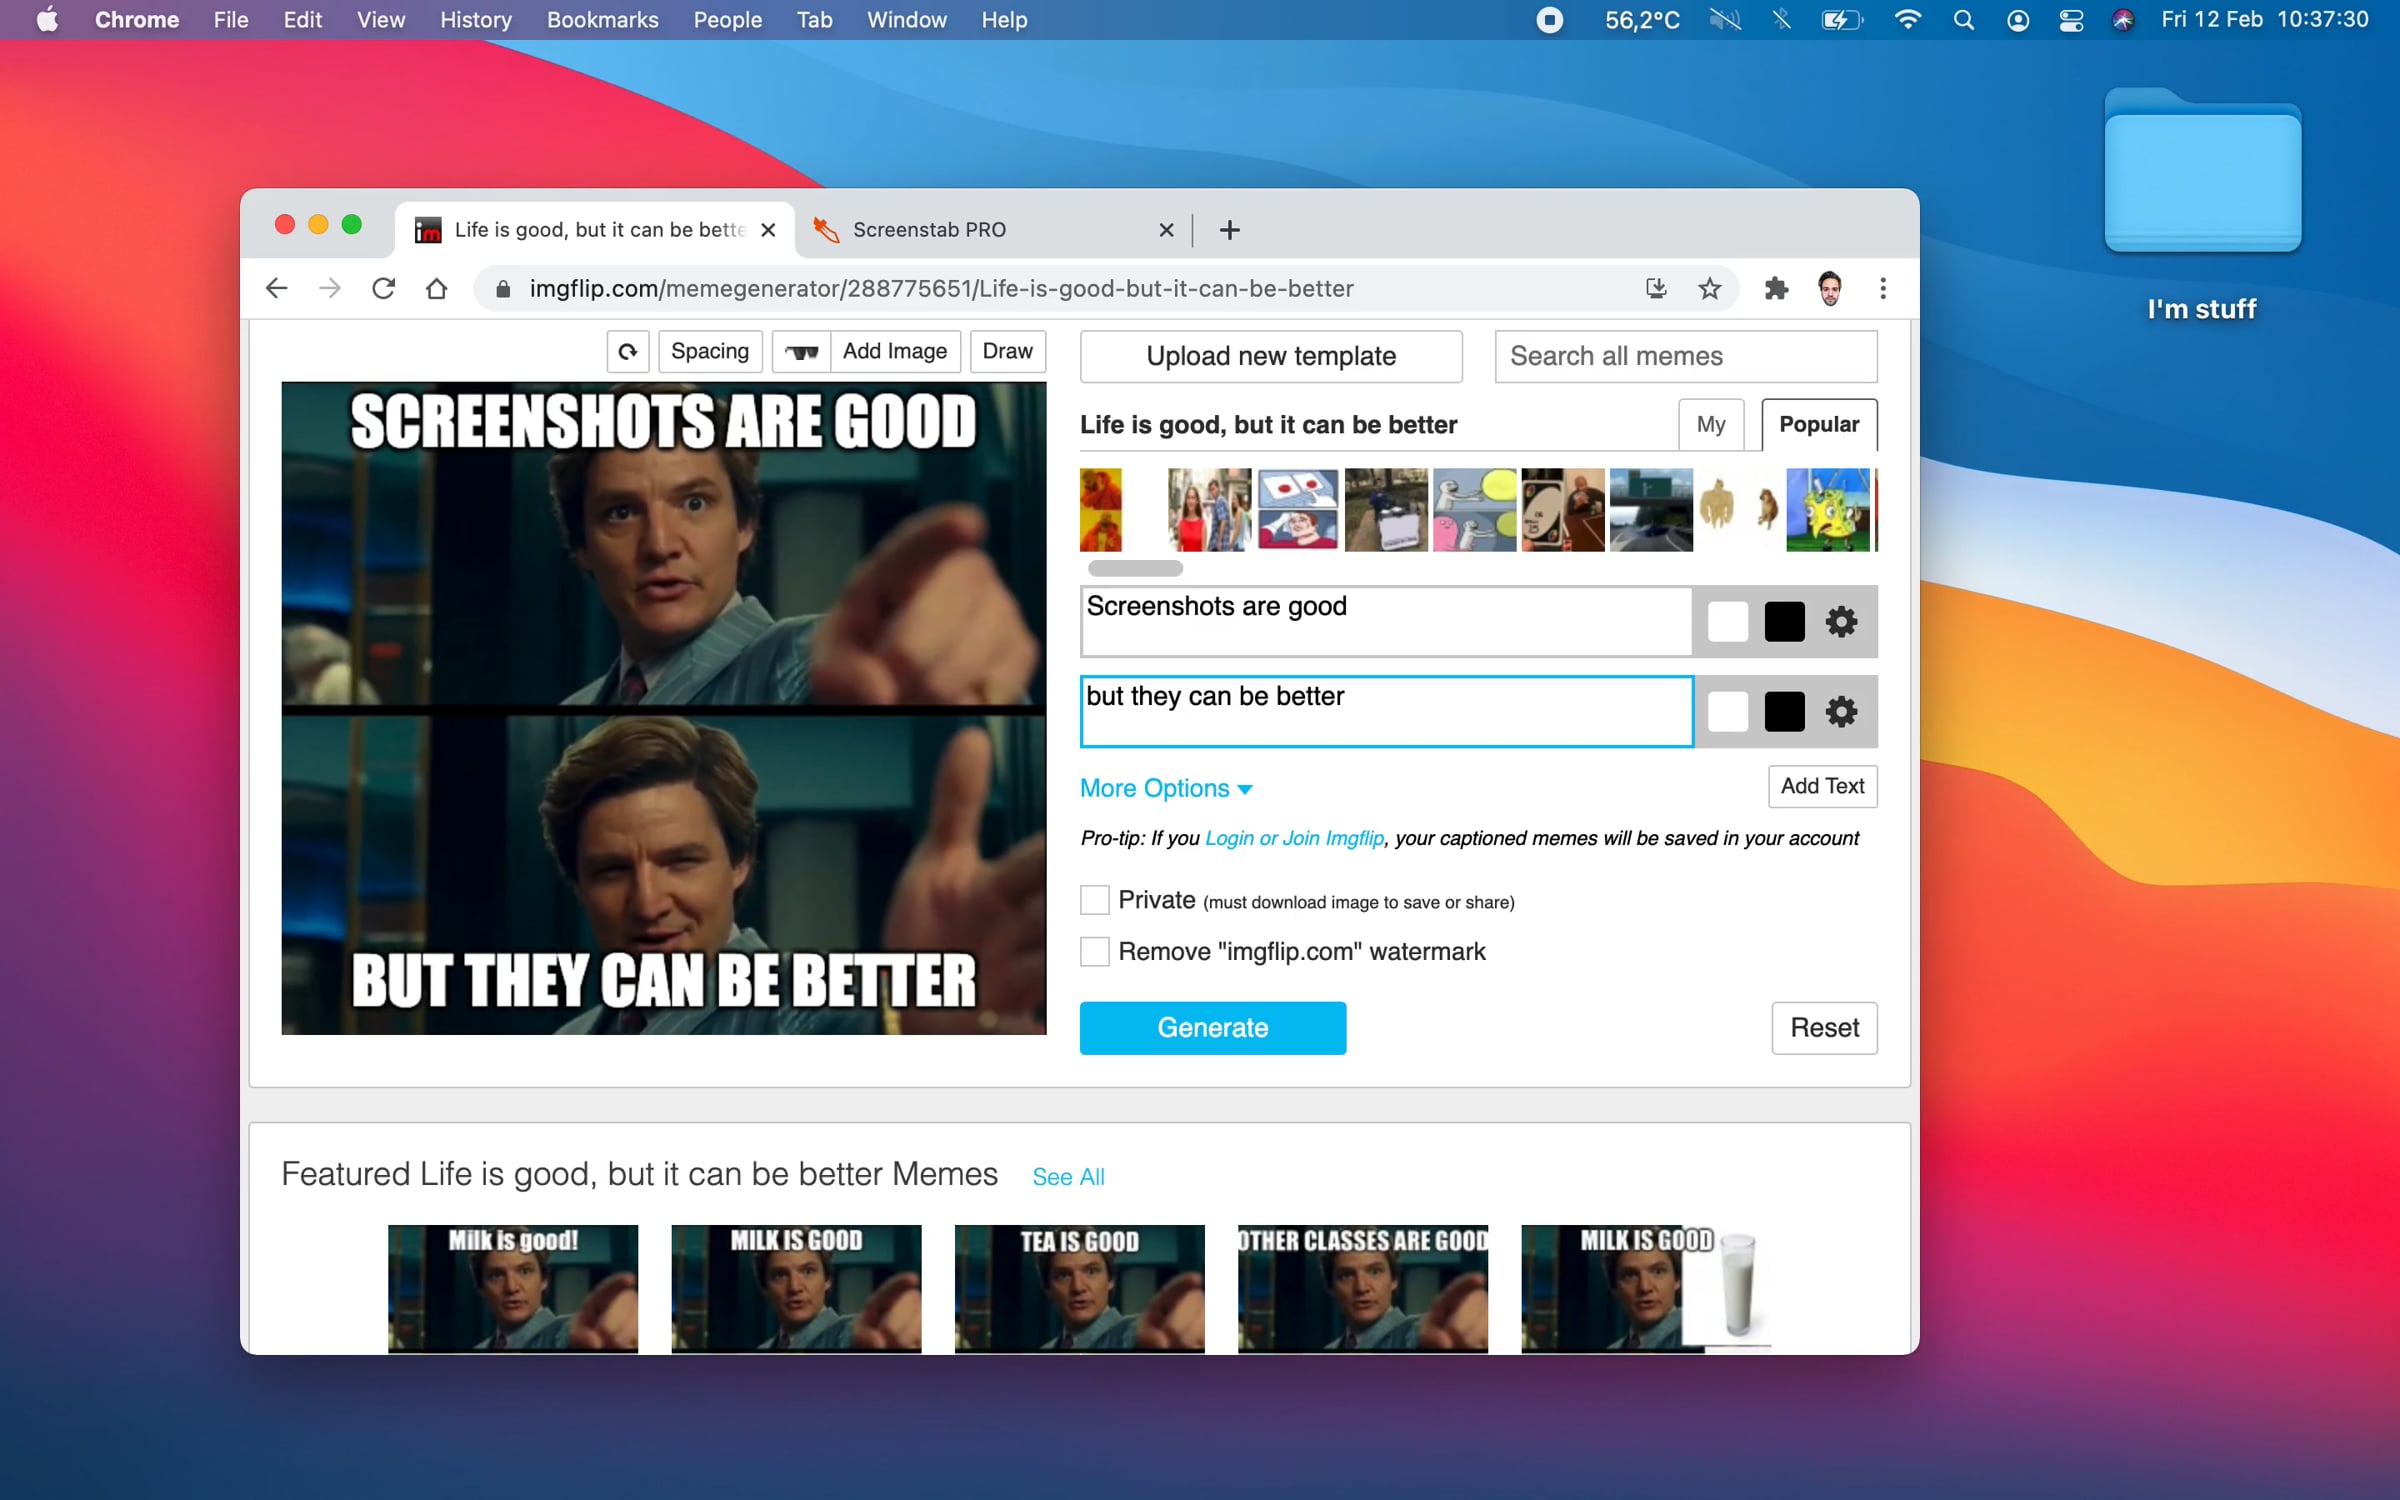
Task: Open settings gear for Screenshots are good text
Action: point(1841,622)
